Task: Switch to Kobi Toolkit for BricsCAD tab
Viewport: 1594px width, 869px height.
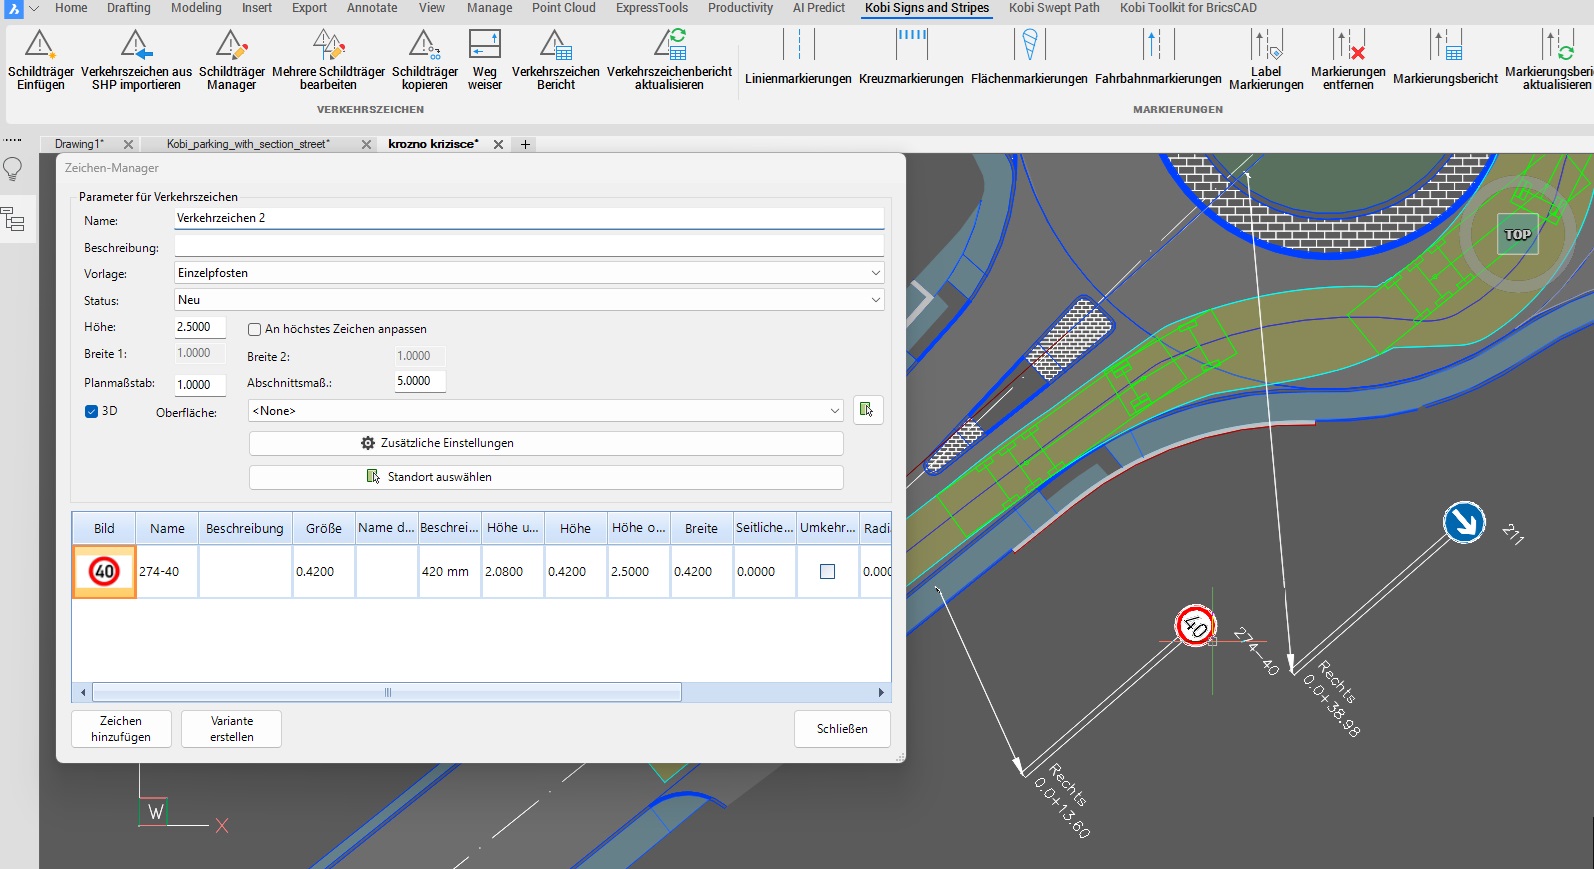Action: [x=1188, y=8]
